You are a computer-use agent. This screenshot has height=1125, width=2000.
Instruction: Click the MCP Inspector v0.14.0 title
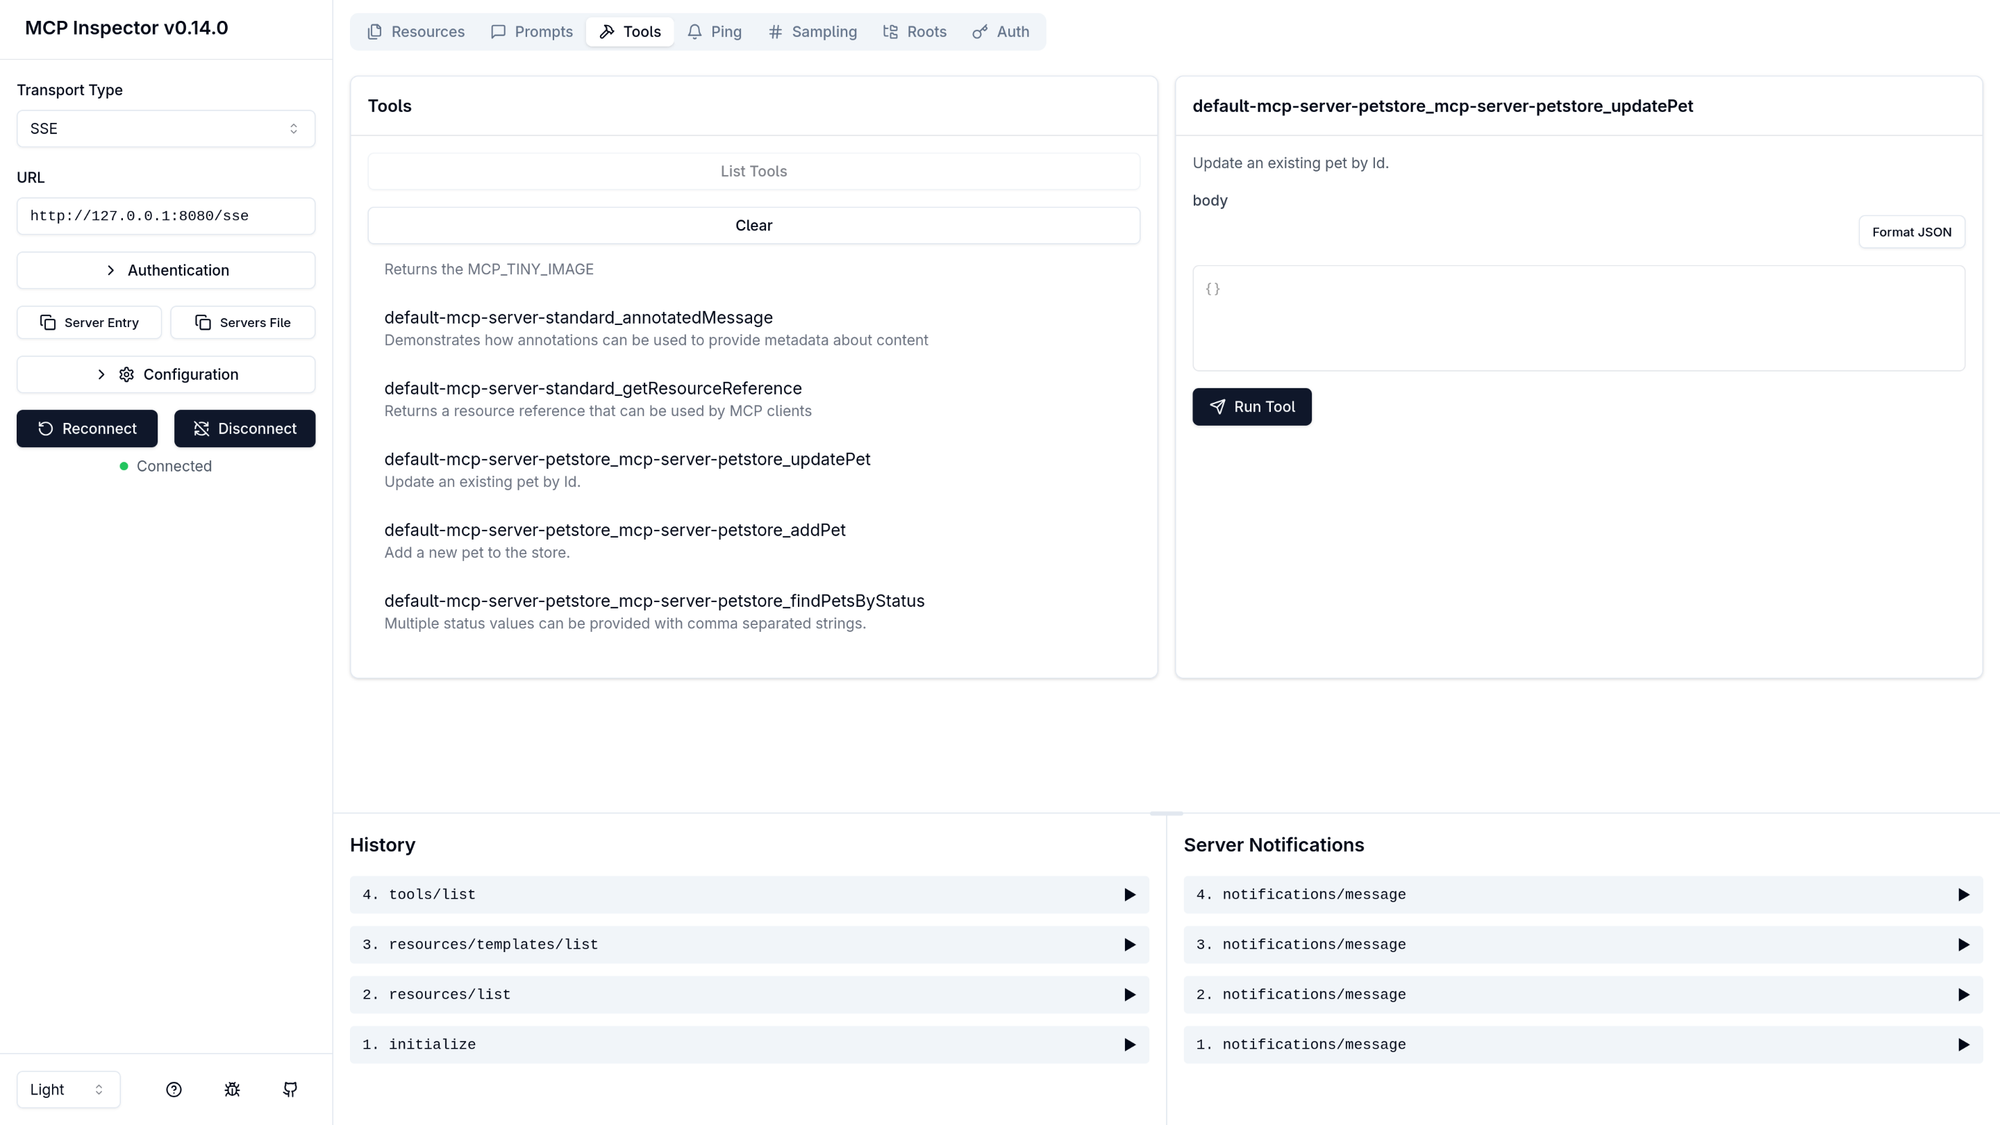click(127, 28)
